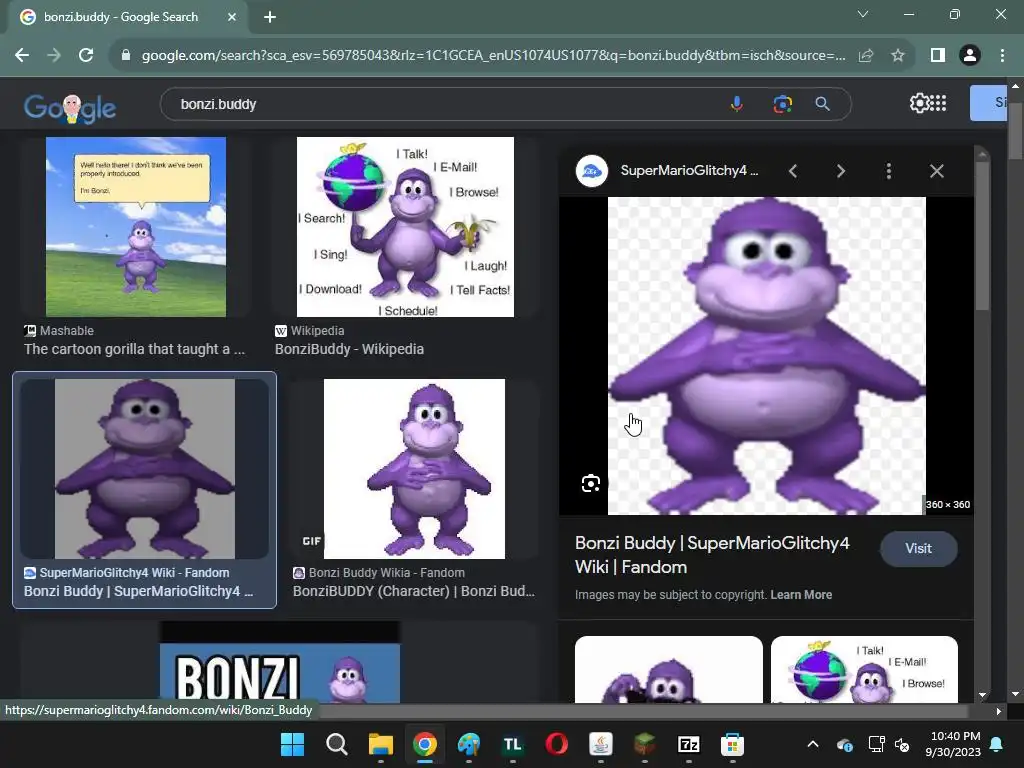
Task: Open Google quick settings gear
Action: (919, 103)
